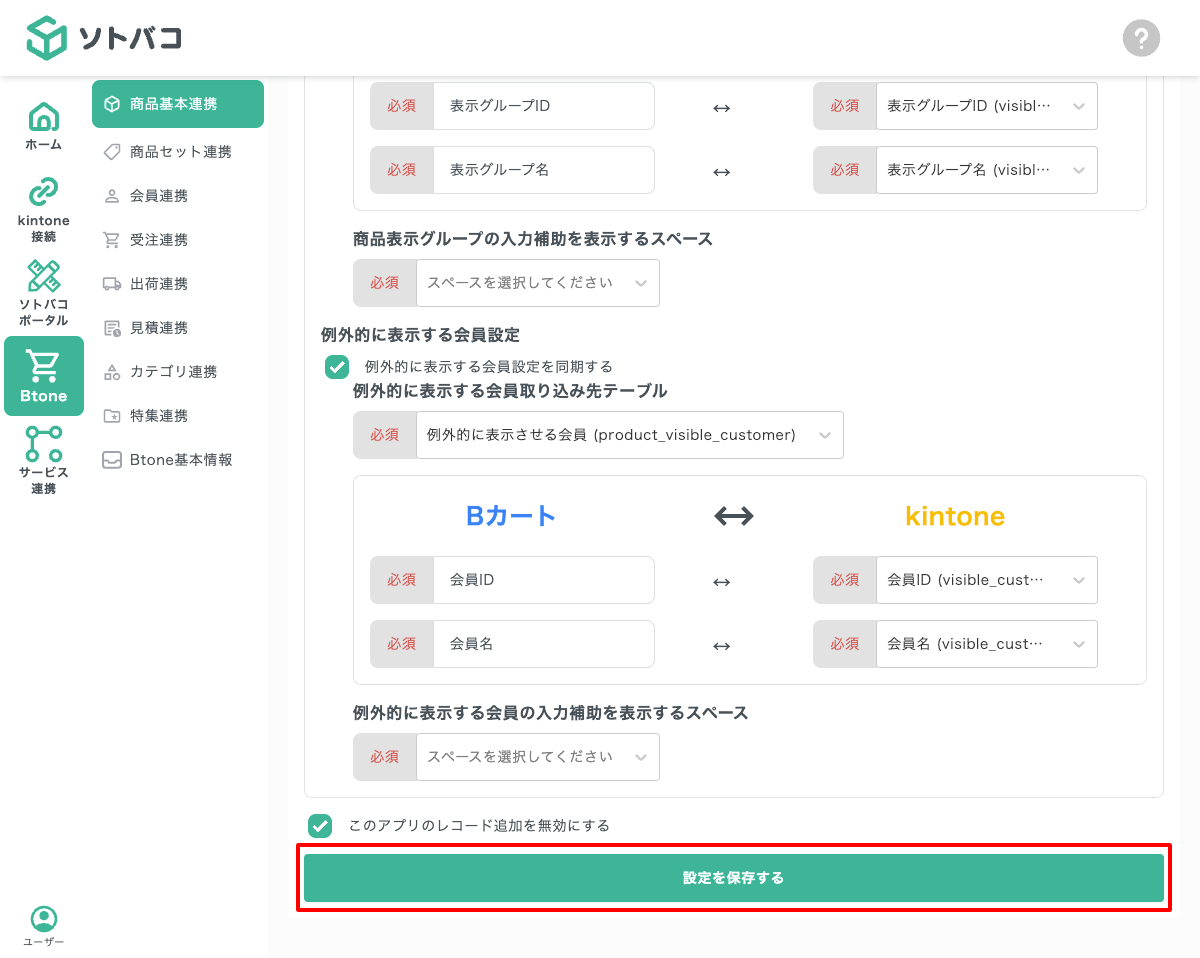
Task: Open the kintone 会員ID field dropdown
Action: (986, 580)
